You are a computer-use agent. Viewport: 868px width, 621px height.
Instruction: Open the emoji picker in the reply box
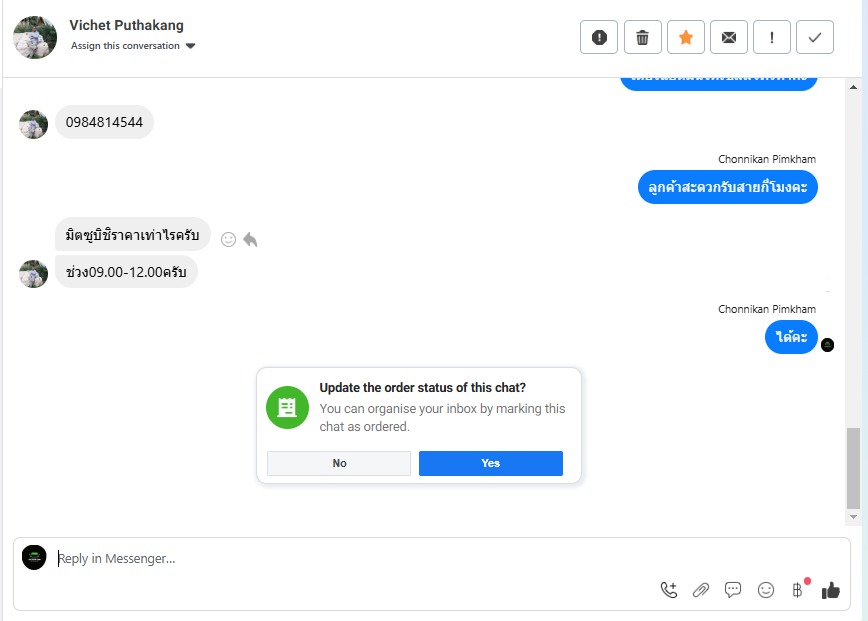click(766, 590)
